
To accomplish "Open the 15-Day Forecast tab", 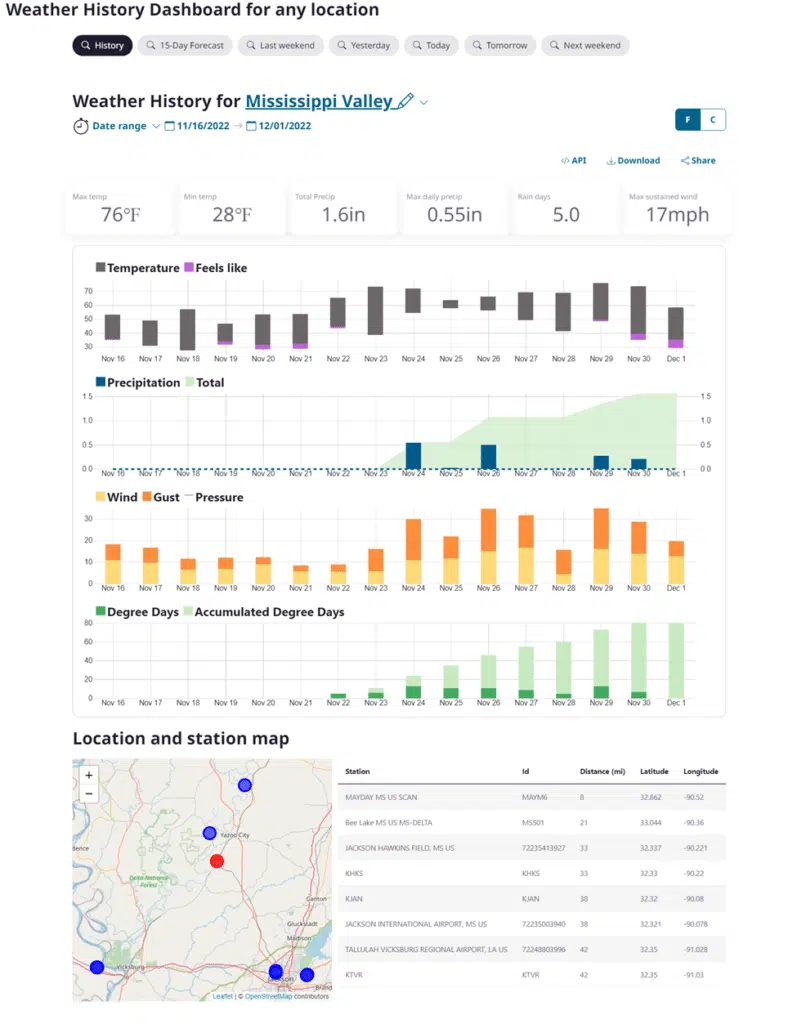I will (x=185, y=45).
